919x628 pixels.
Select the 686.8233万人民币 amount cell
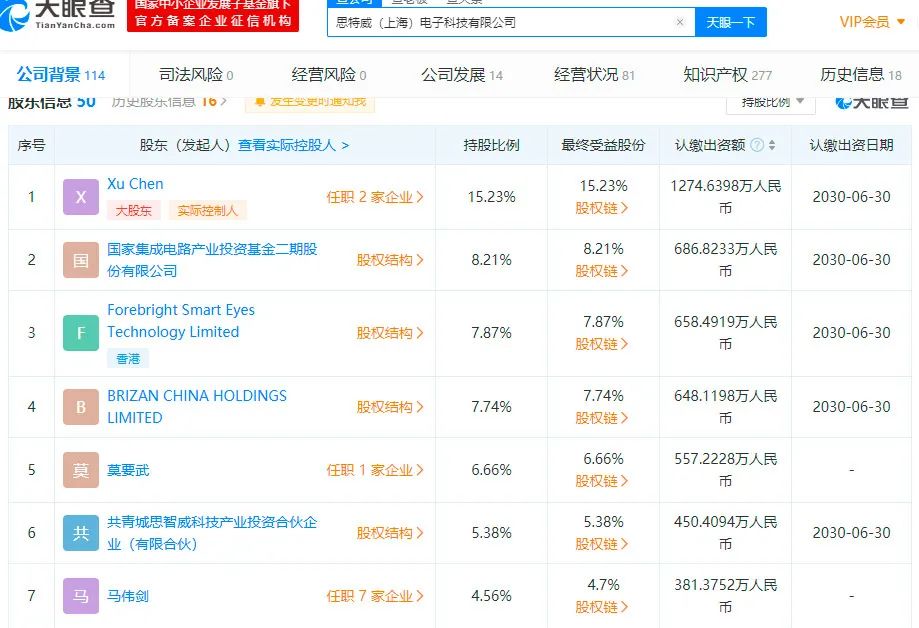coord(726,260)
